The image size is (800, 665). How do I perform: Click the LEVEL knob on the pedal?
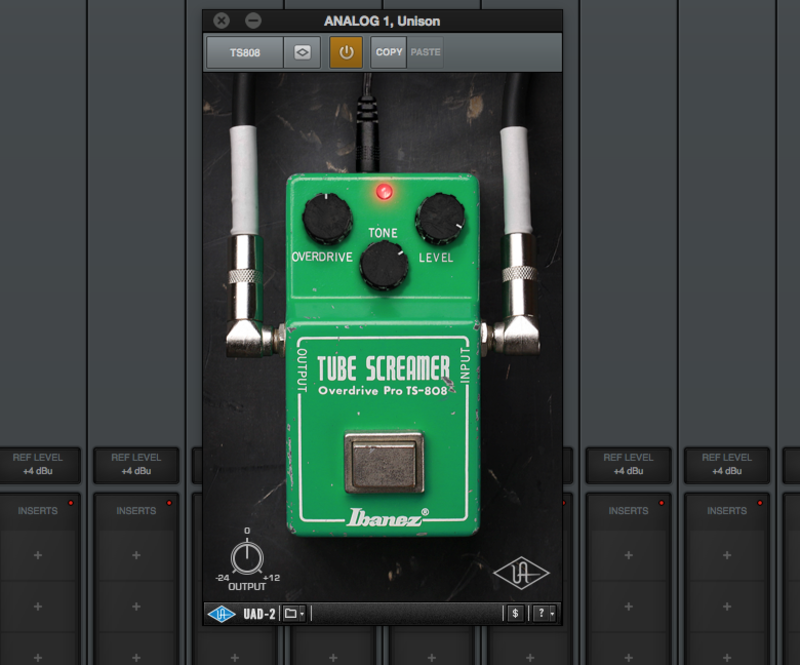coord(440,217)
